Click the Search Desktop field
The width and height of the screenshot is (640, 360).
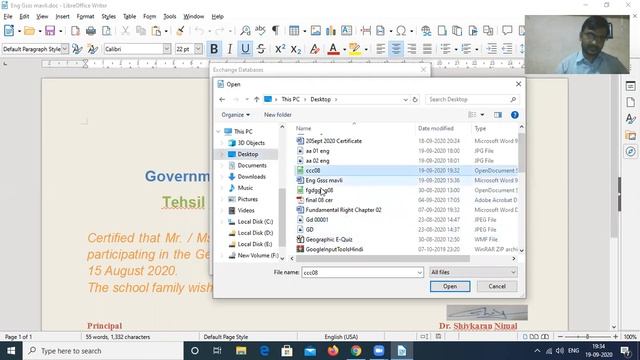472,99
